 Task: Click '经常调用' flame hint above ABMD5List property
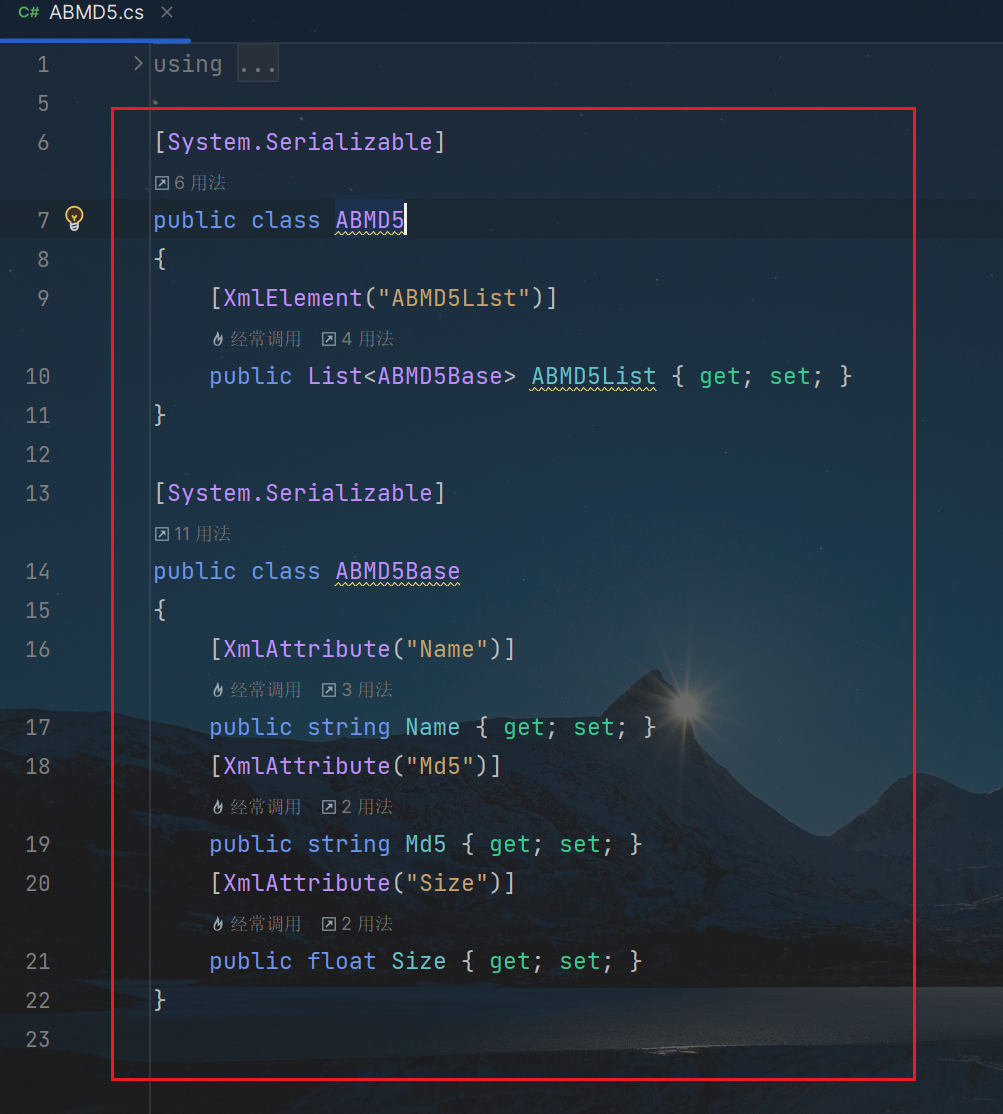[256, 339]
